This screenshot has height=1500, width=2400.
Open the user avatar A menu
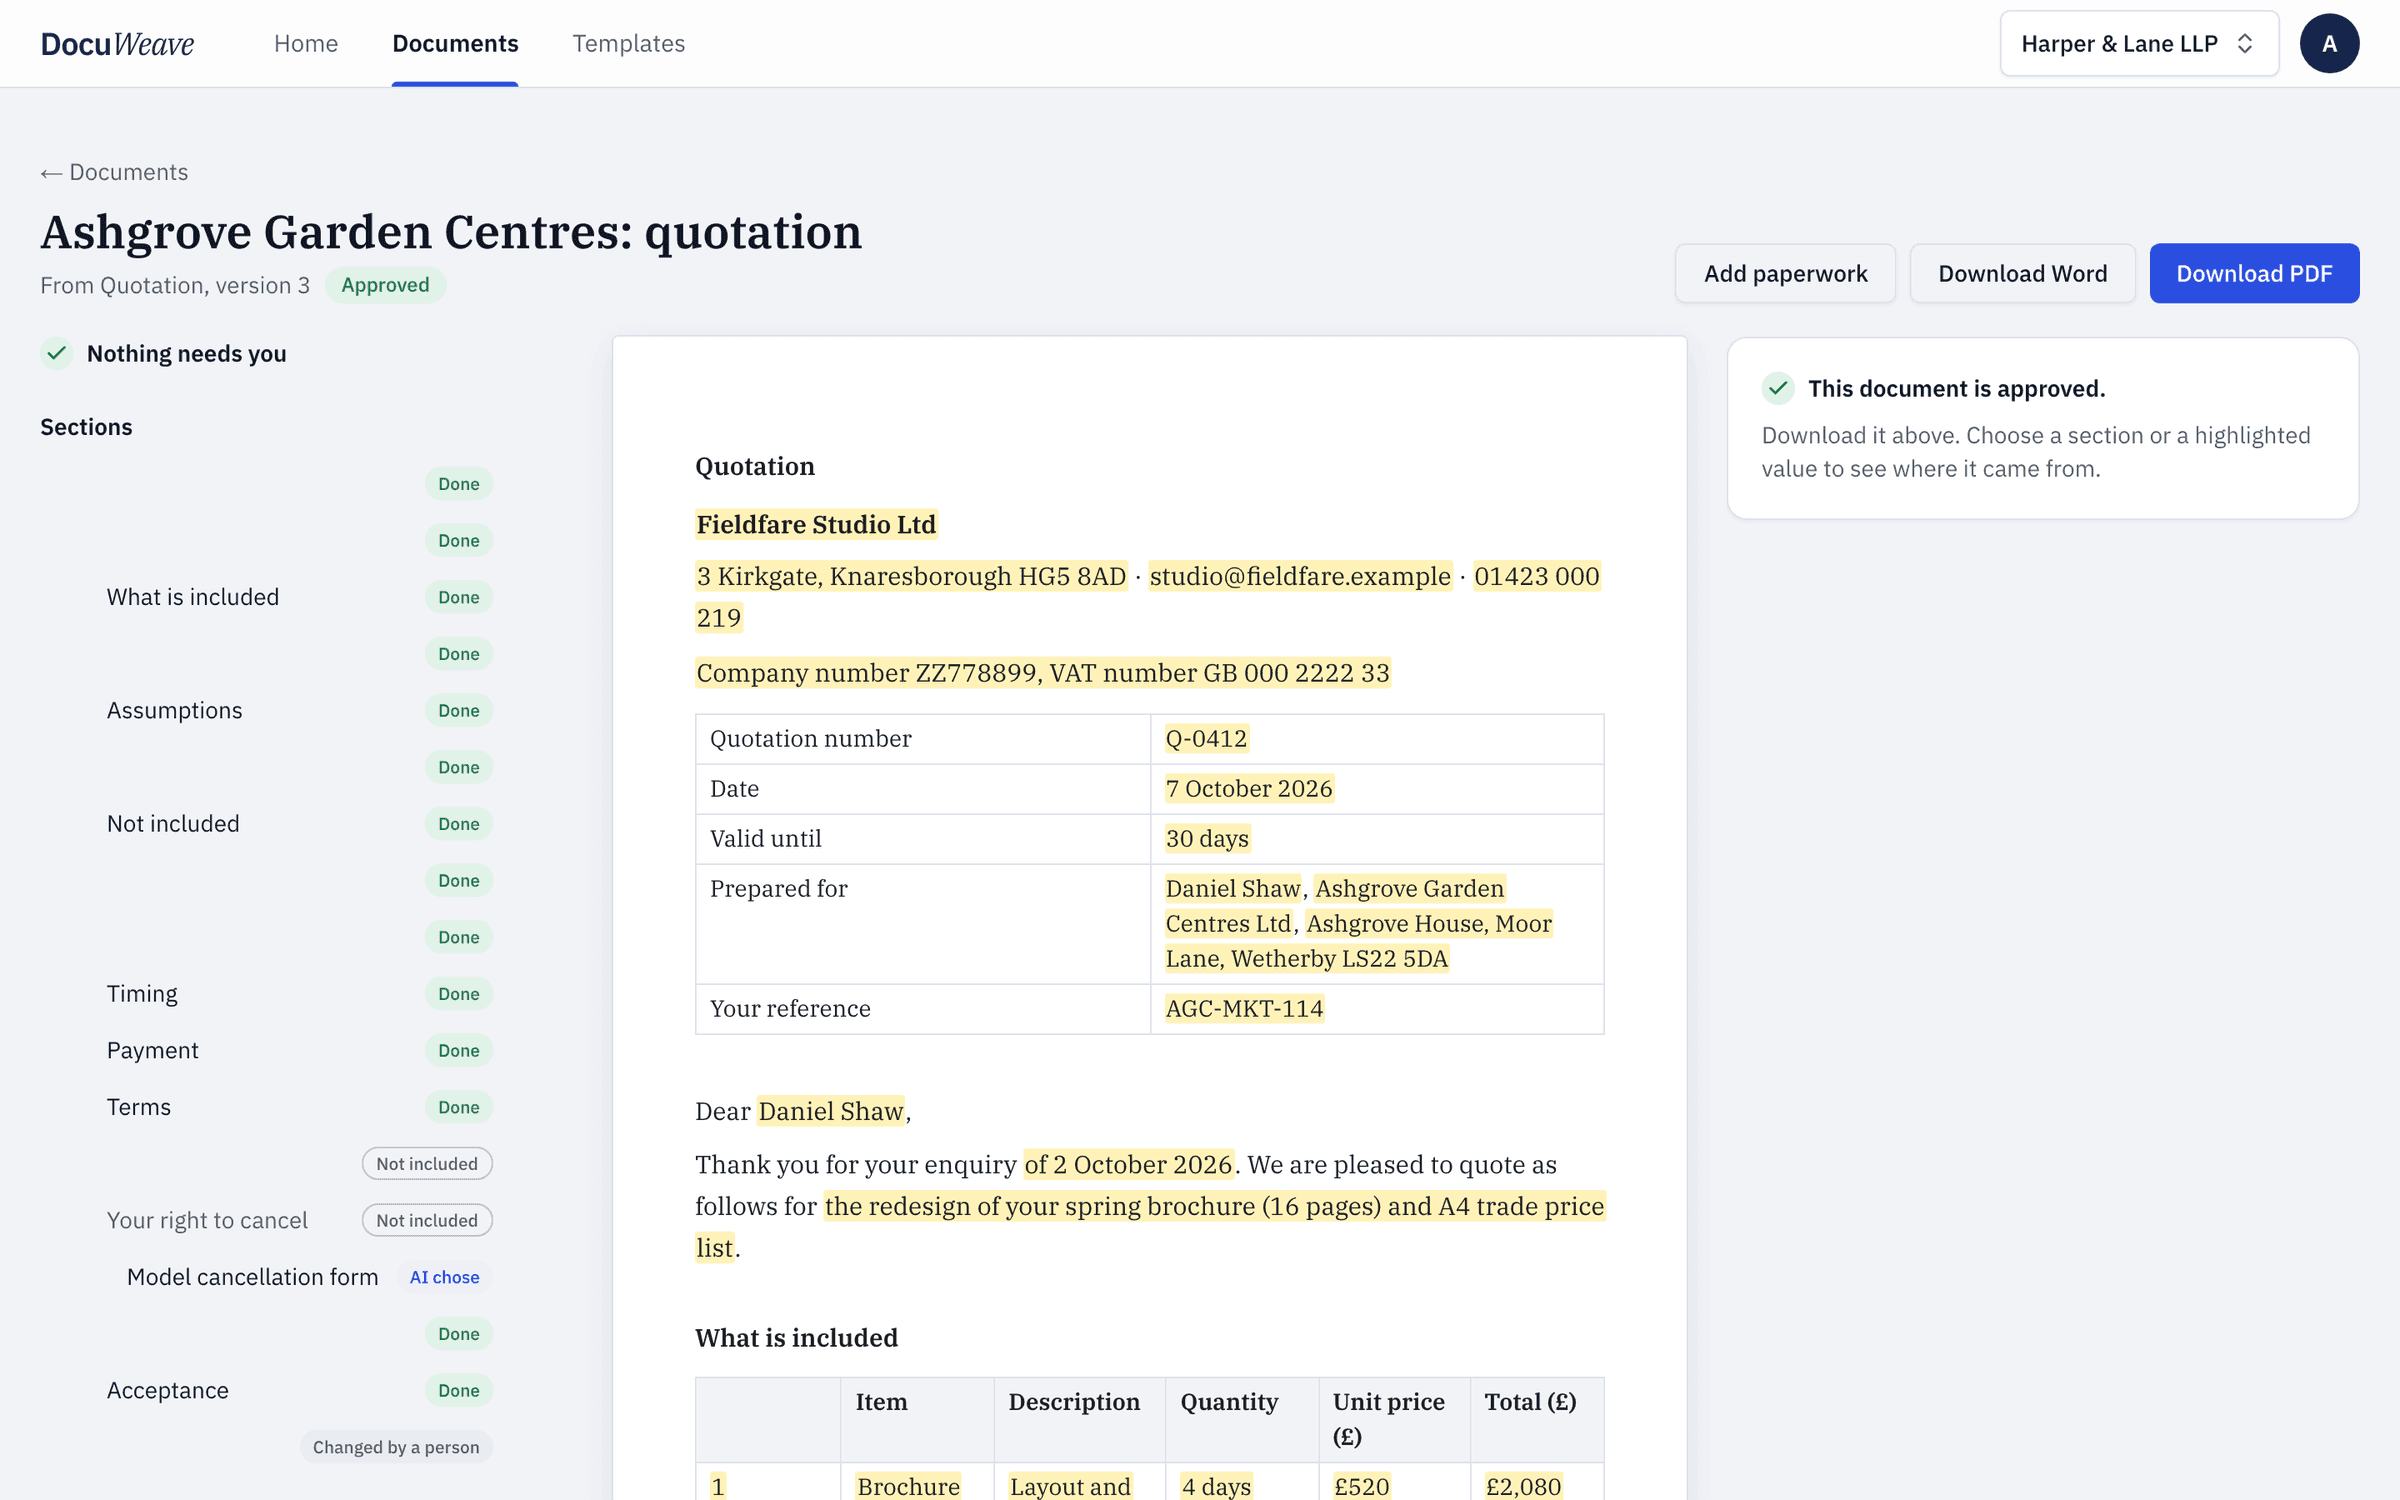click(2329, 43)
